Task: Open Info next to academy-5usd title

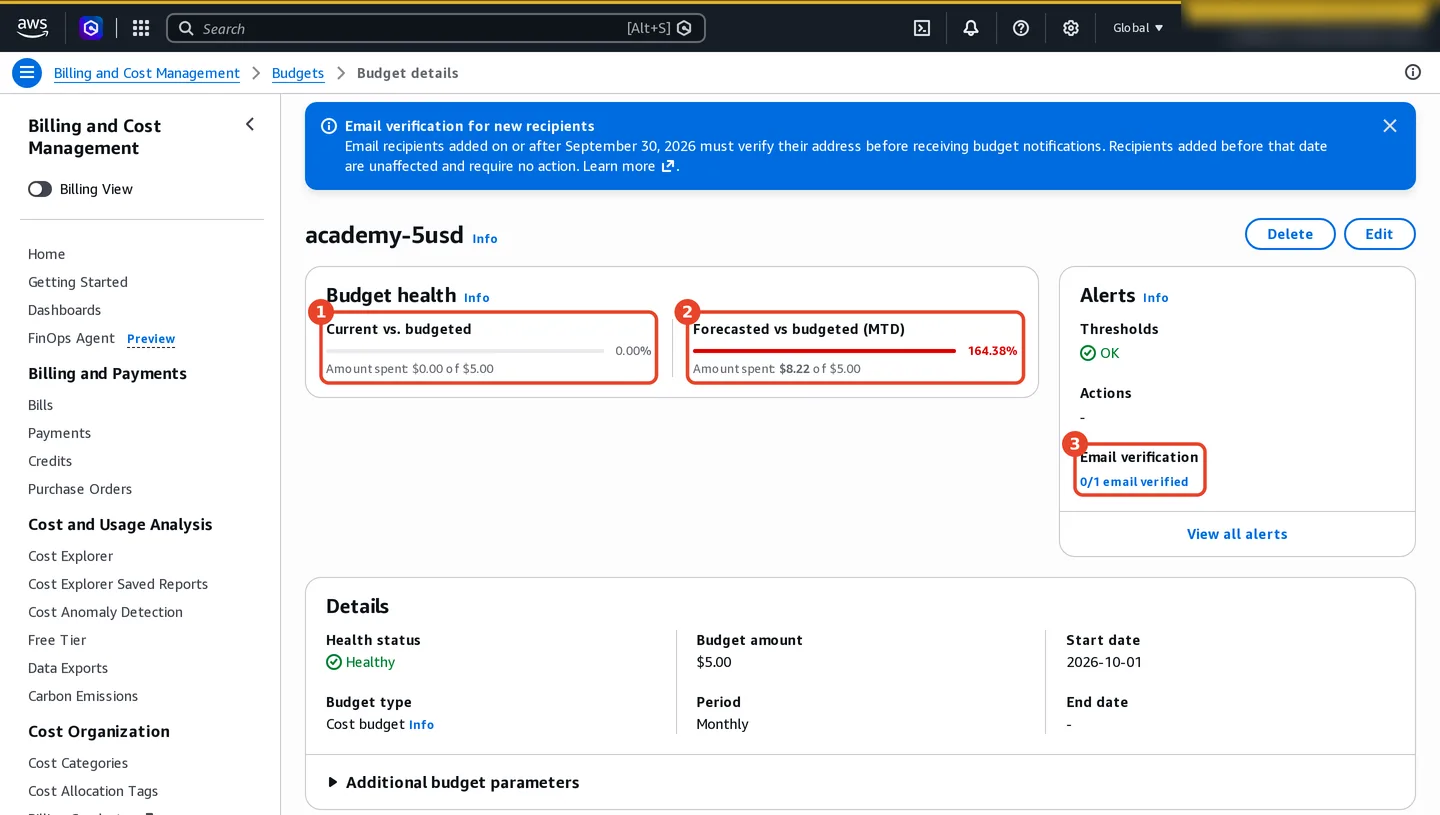Action: pos(485,239)
